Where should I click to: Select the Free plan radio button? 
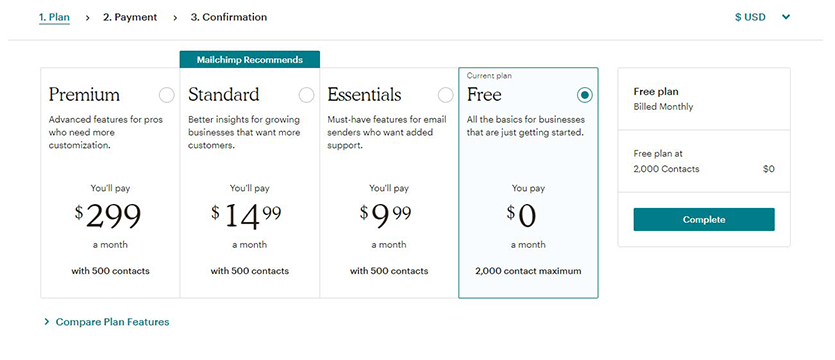pyautogui.click(x=585, y=95)
